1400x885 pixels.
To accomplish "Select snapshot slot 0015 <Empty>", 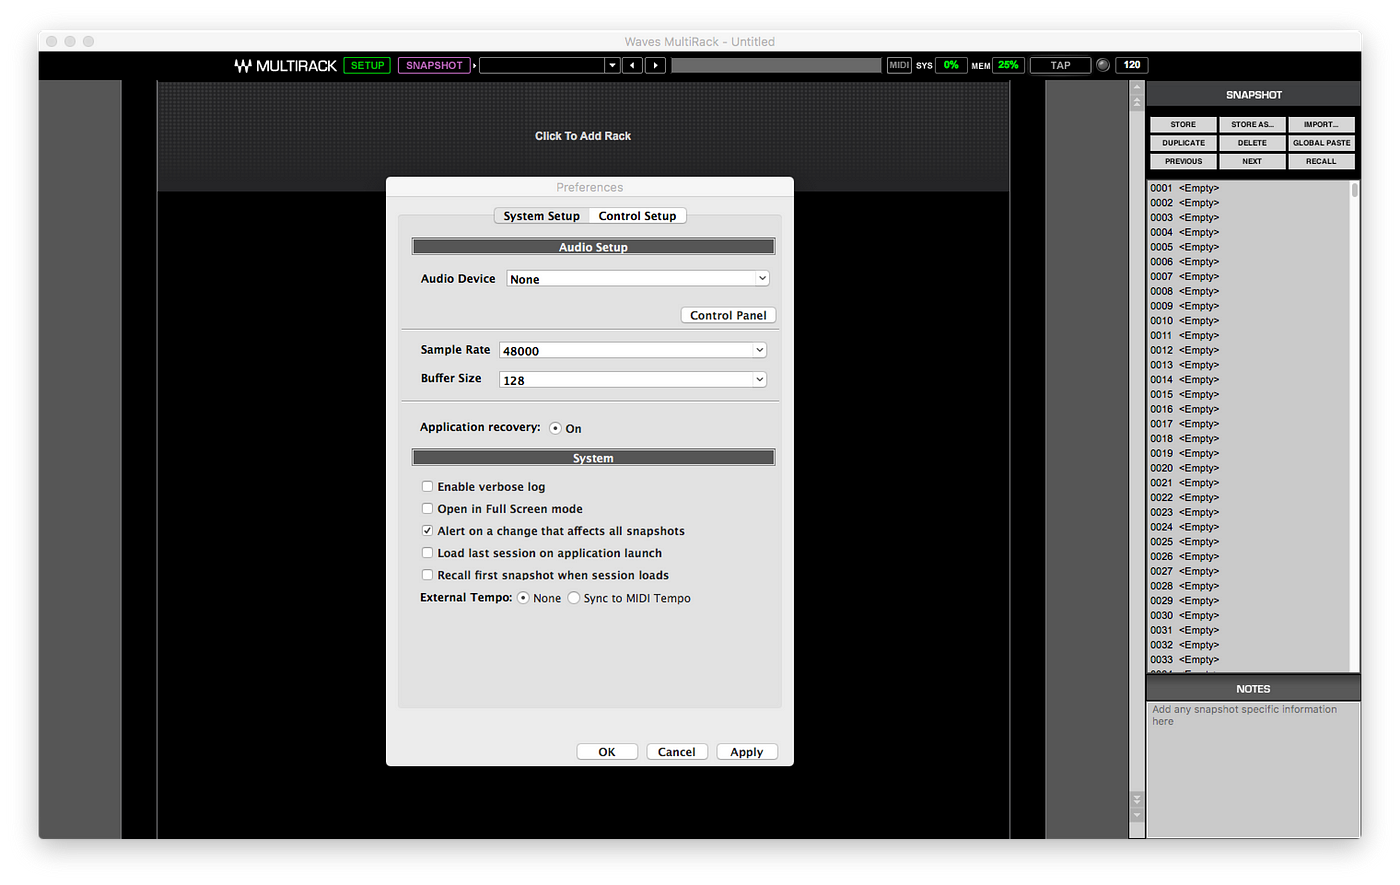I will (1248, 394).
